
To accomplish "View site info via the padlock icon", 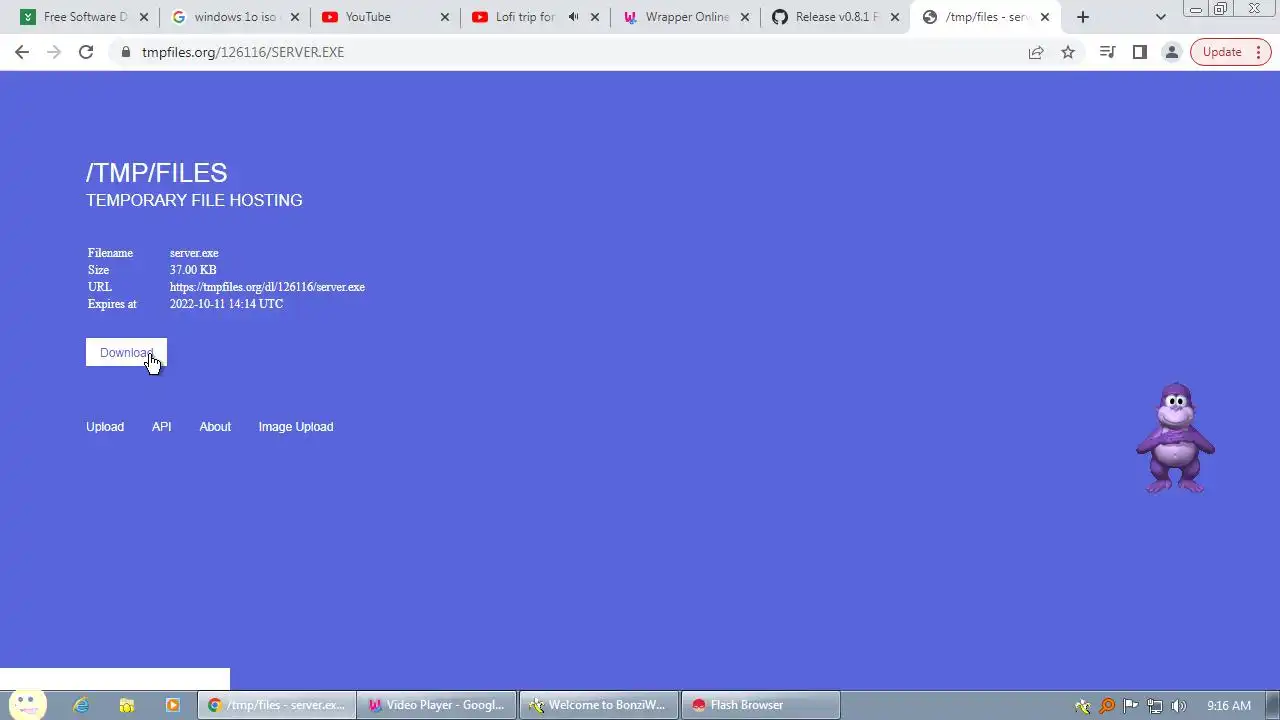I will pyautogui.click(x=126, y=52).
